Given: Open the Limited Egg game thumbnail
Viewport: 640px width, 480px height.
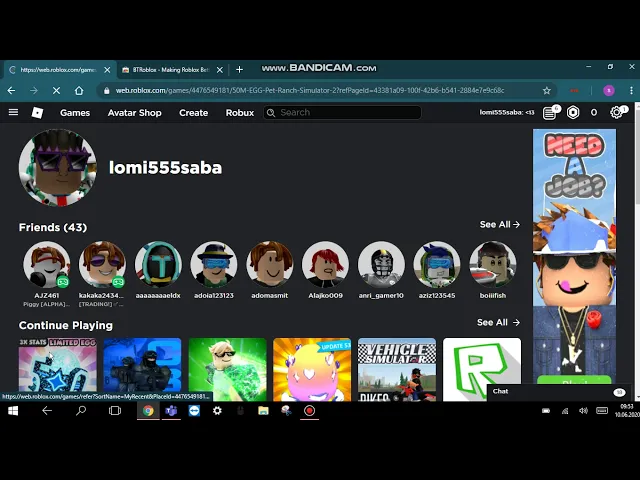Looking at the screenshot, I should pos(58,369).
